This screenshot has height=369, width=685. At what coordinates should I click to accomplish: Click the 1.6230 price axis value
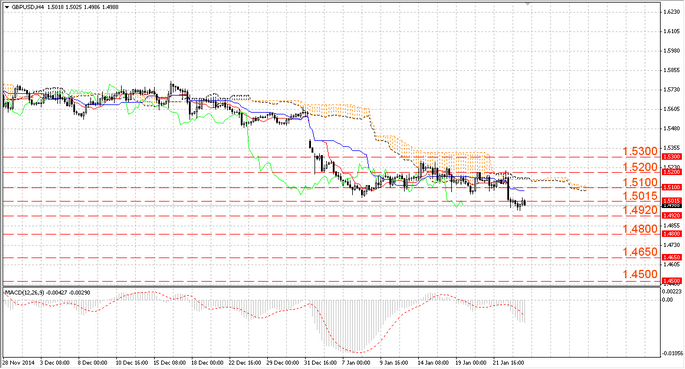tap(672, 12)
